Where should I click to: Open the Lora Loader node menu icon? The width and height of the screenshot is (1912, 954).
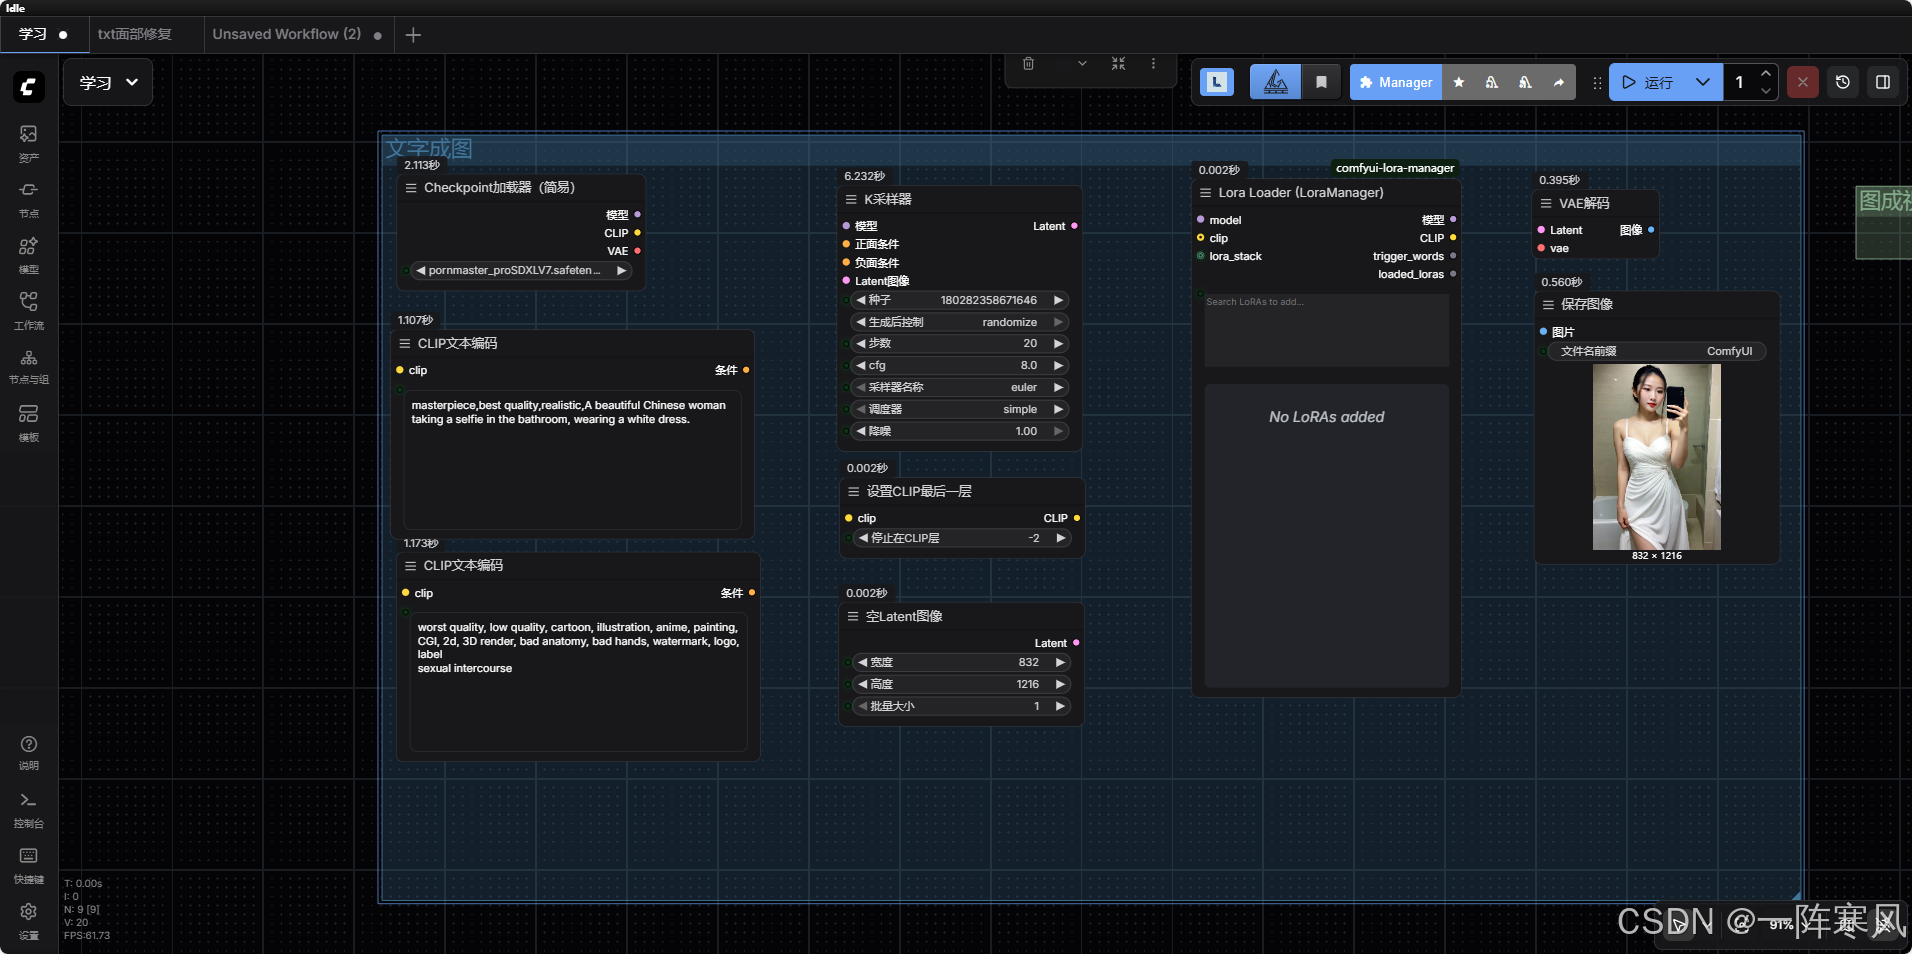point(1205,193)
